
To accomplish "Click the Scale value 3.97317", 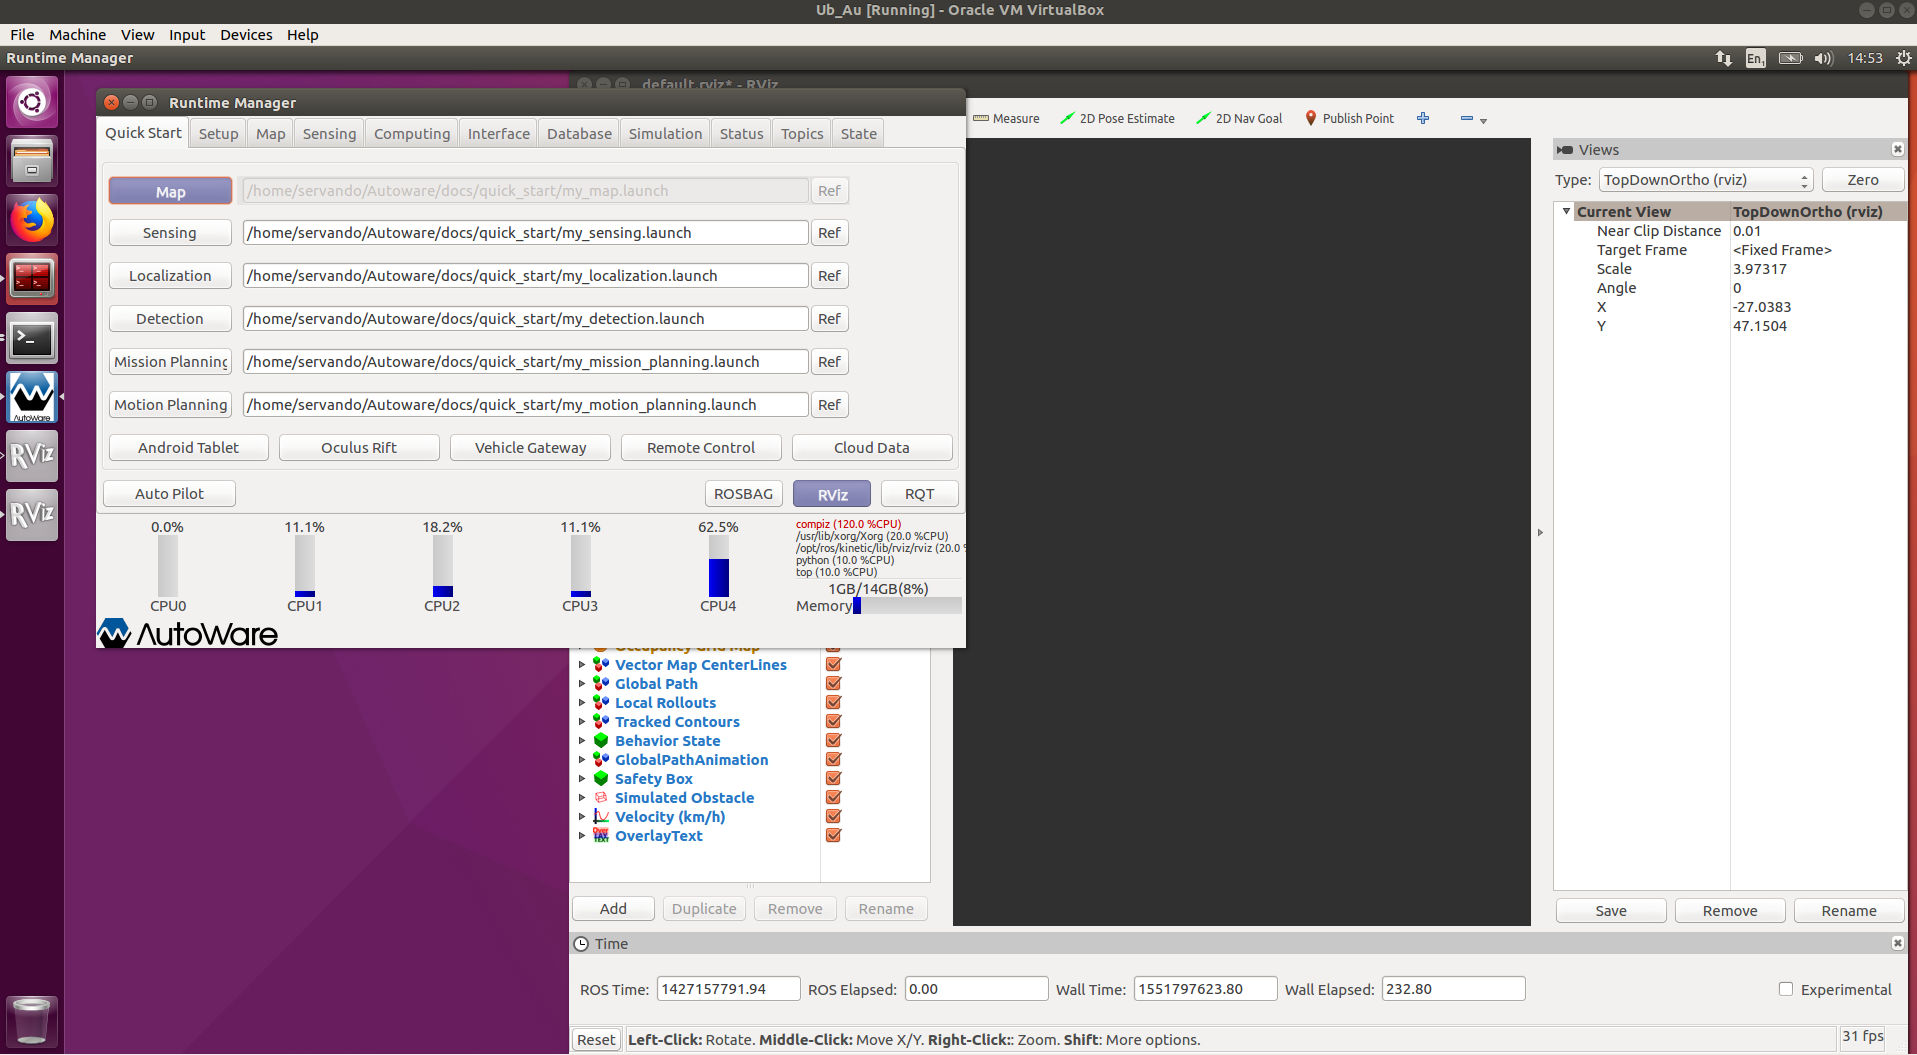I will (x=1759, y=268).
